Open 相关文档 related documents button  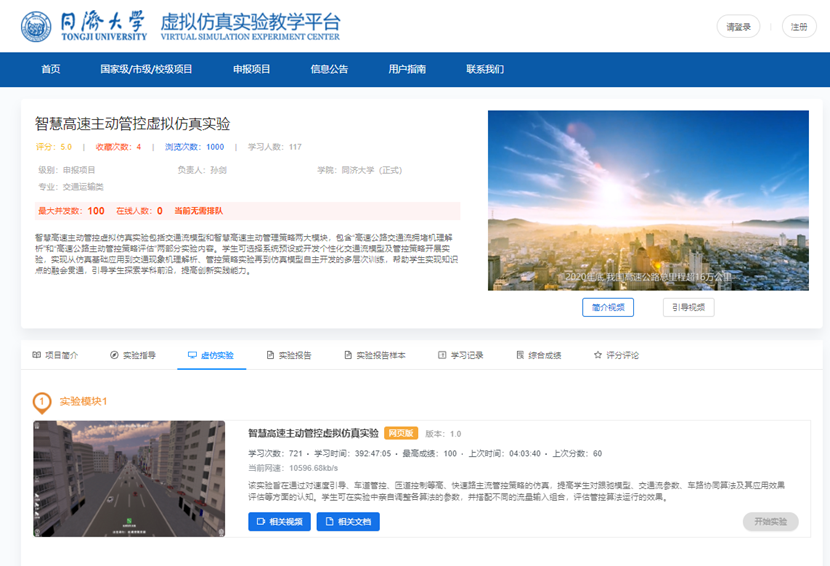pyautogui.click(x=348, y=521)
